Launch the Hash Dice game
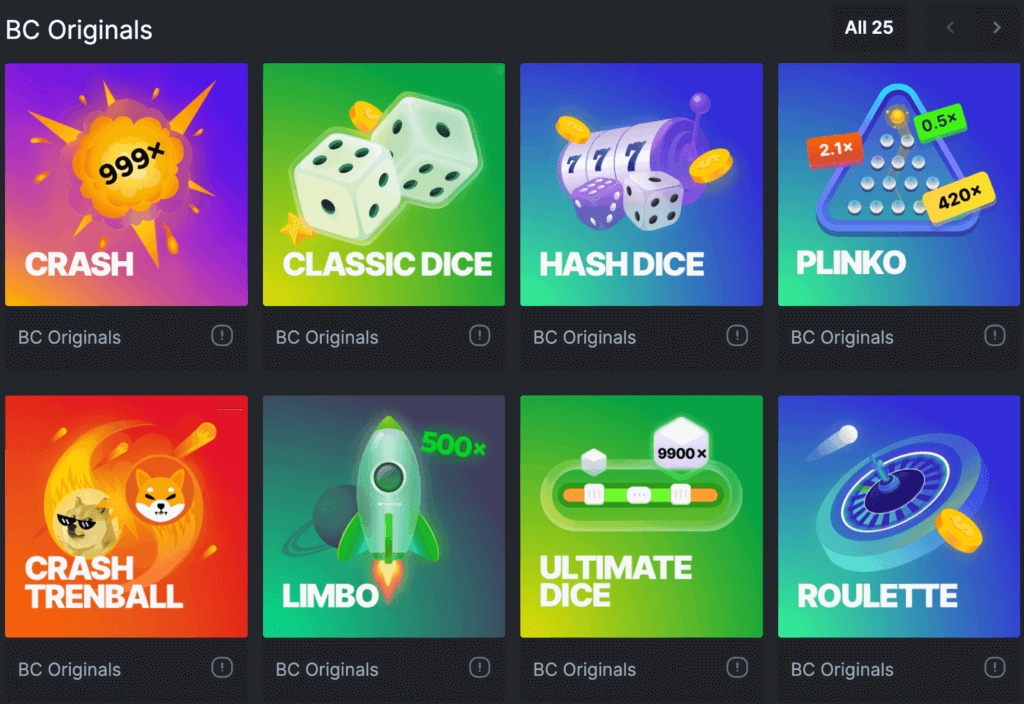The height and width of the screenshot is (704, 1024). tap(641, 184)
